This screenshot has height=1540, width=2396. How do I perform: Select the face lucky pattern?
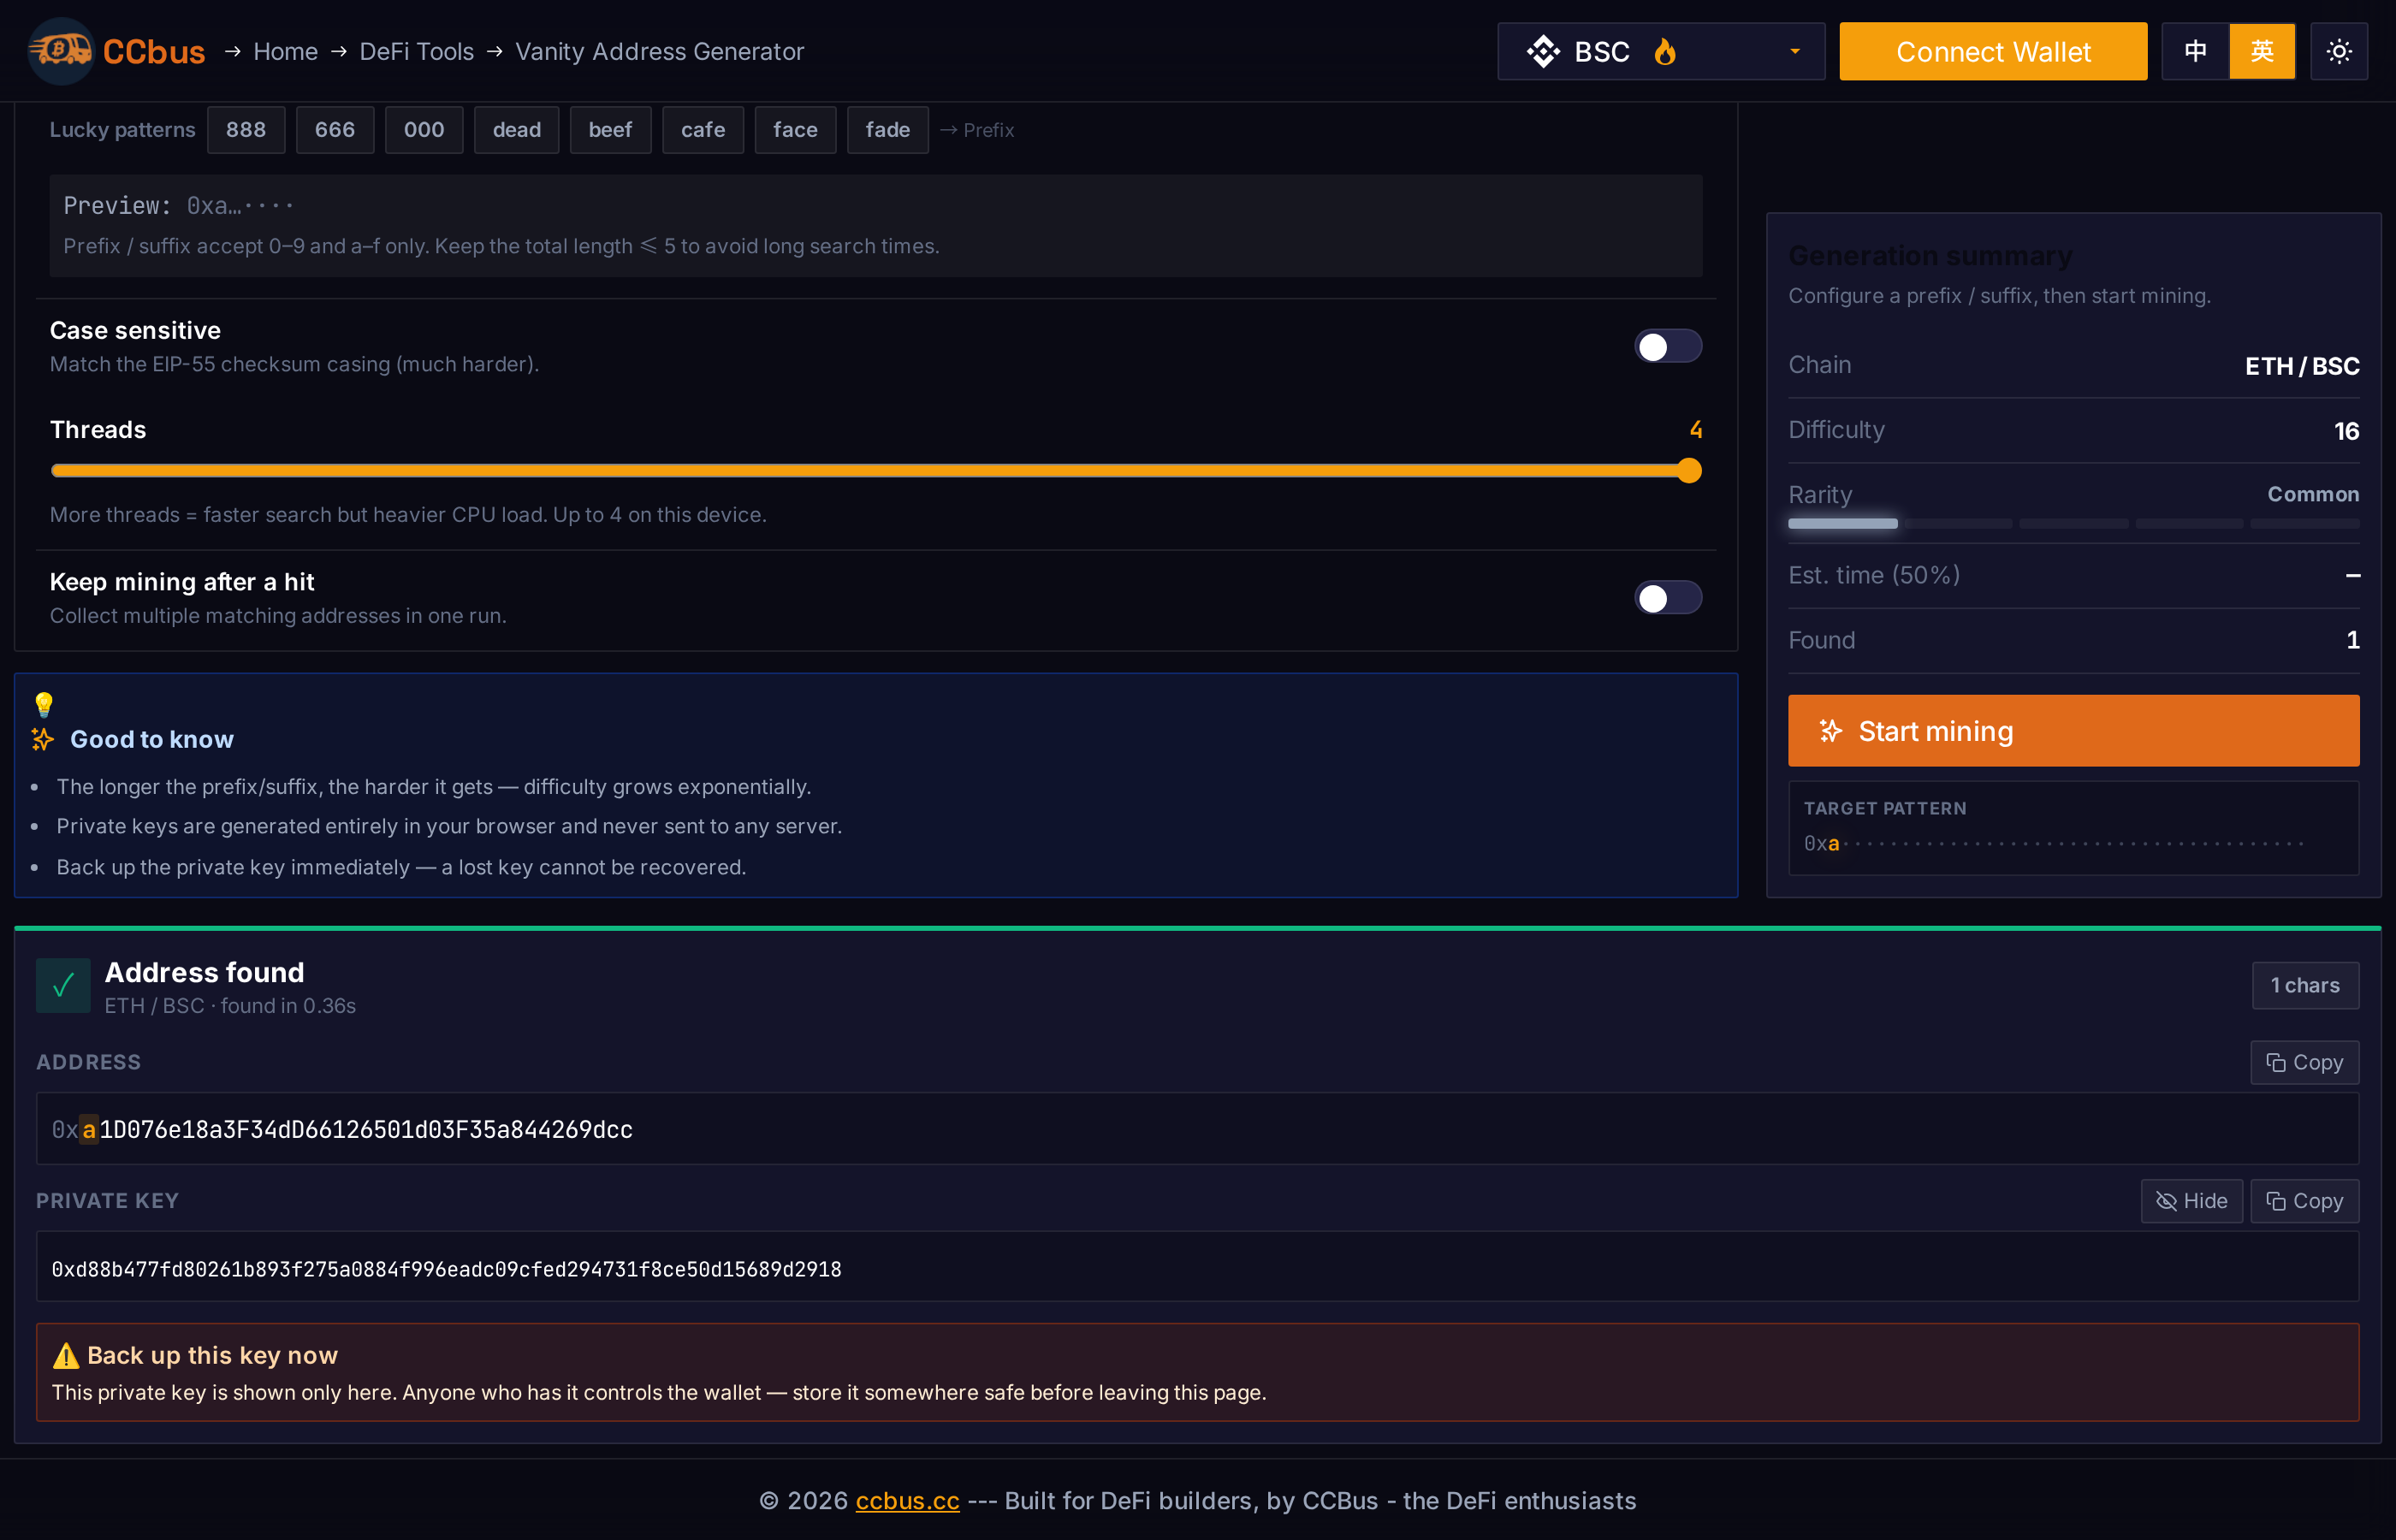[795, 130]
